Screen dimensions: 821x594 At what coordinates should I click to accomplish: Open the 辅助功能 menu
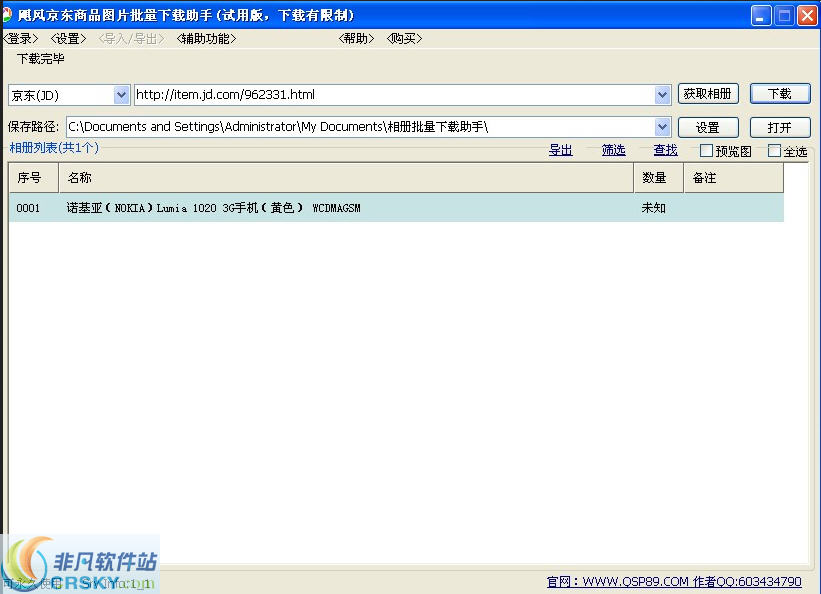[x=206, y=39]
